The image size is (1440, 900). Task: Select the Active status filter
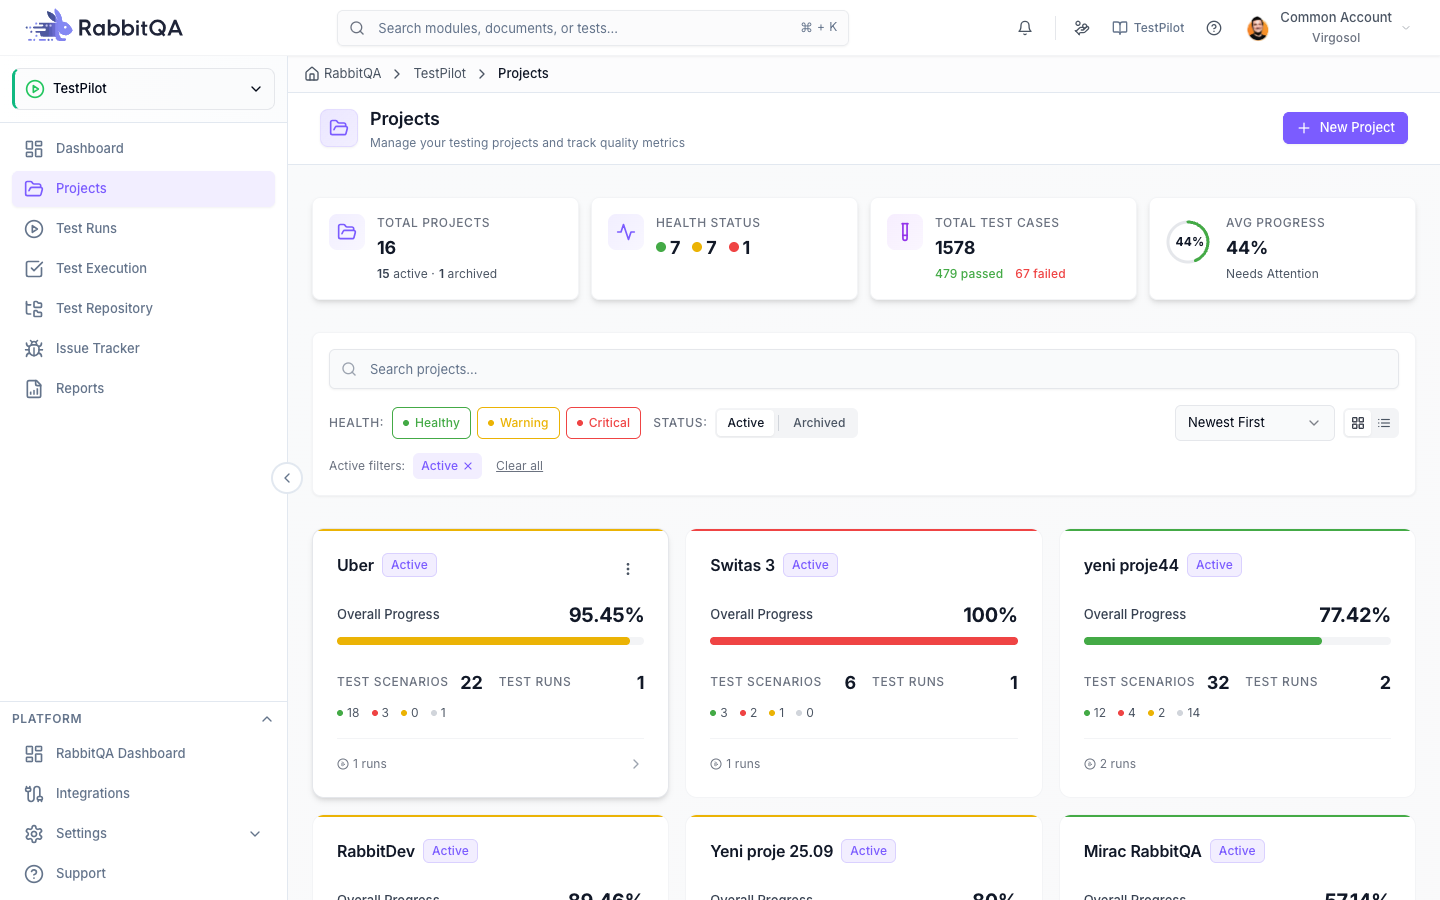coord(746,423)
